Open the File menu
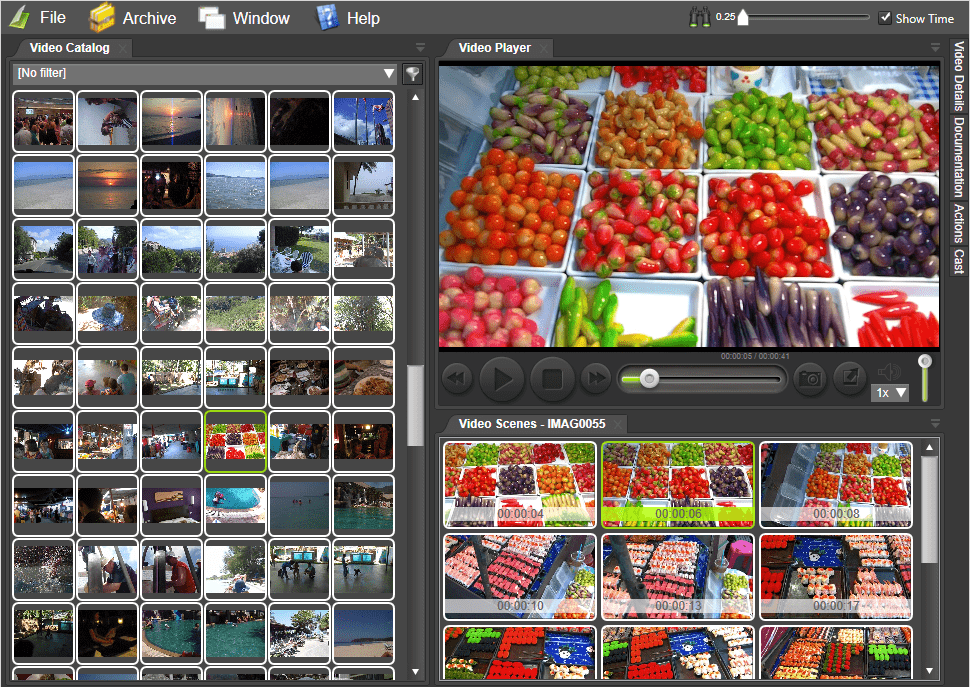The image size is (970, 687). (x=39, y=18)
